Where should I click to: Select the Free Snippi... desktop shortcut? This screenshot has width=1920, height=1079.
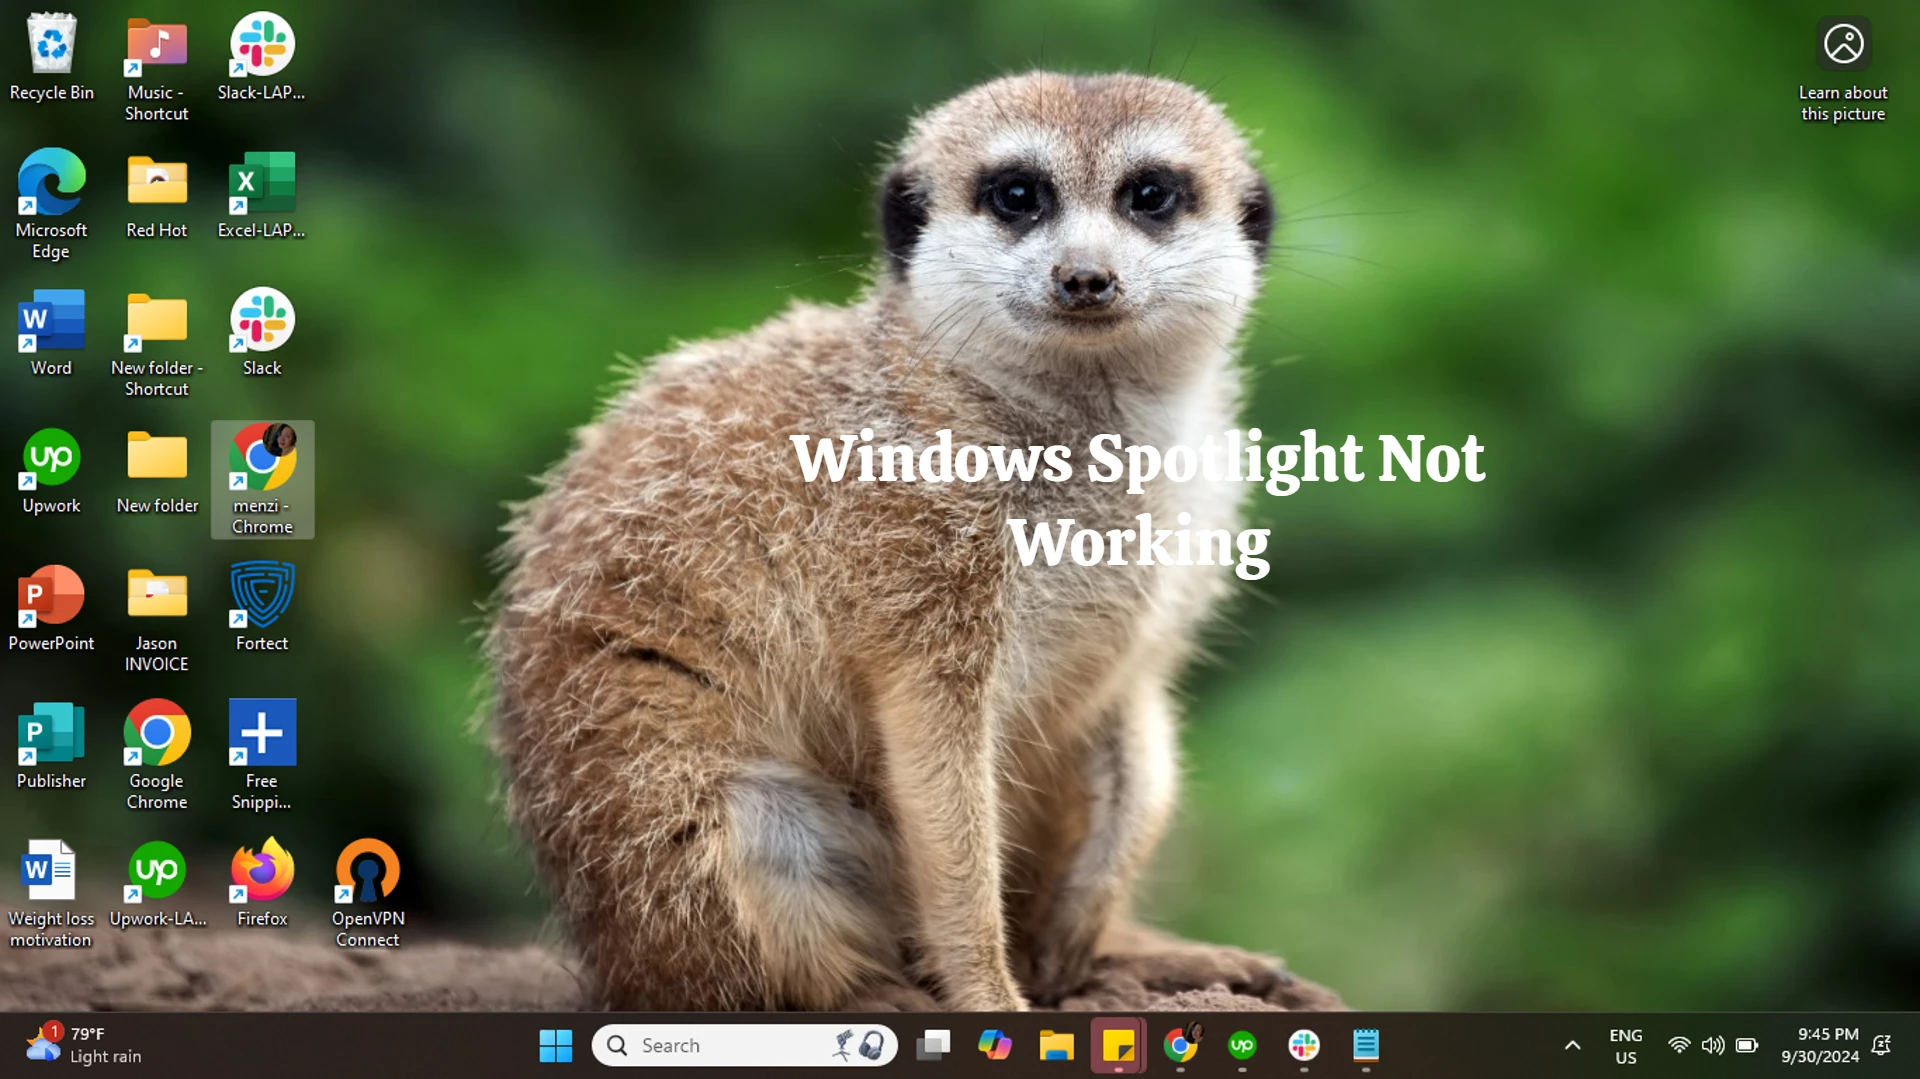pos(262,755)
